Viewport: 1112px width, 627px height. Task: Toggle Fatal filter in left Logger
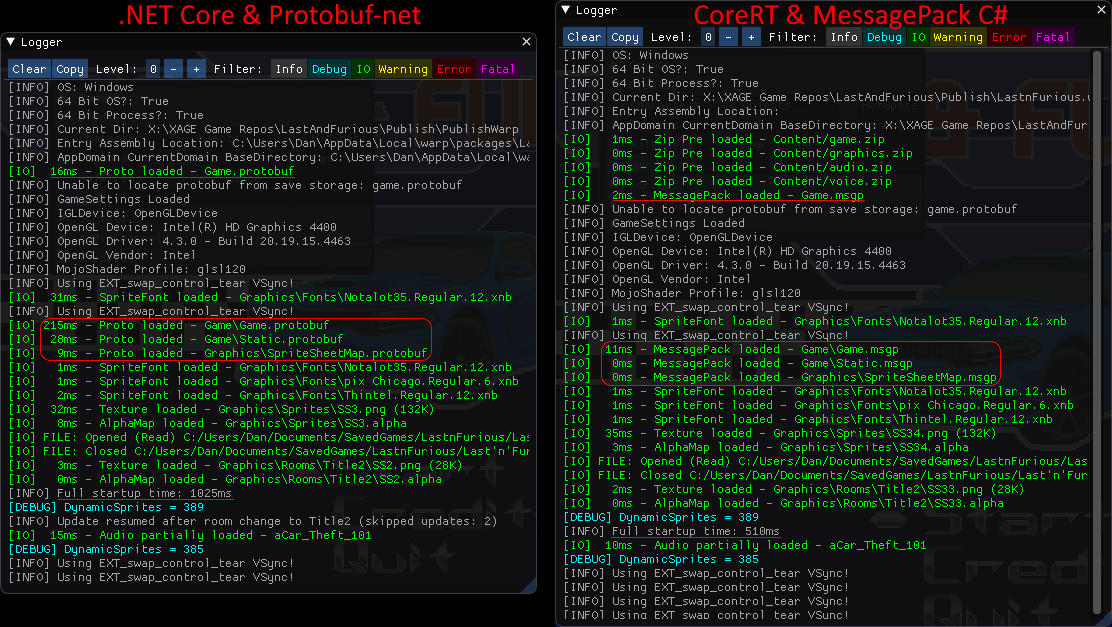coord(497,69)
